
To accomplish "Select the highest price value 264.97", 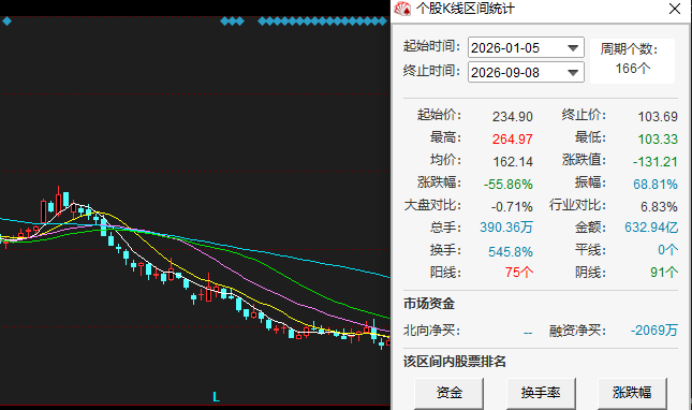I will click(x=512, y=139).
